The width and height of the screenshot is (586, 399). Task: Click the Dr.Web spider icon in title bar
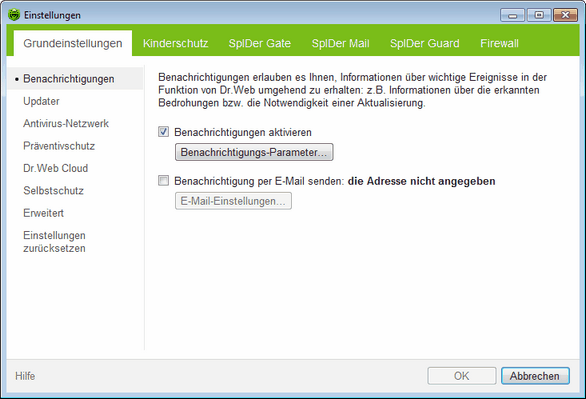pos(14,15)
